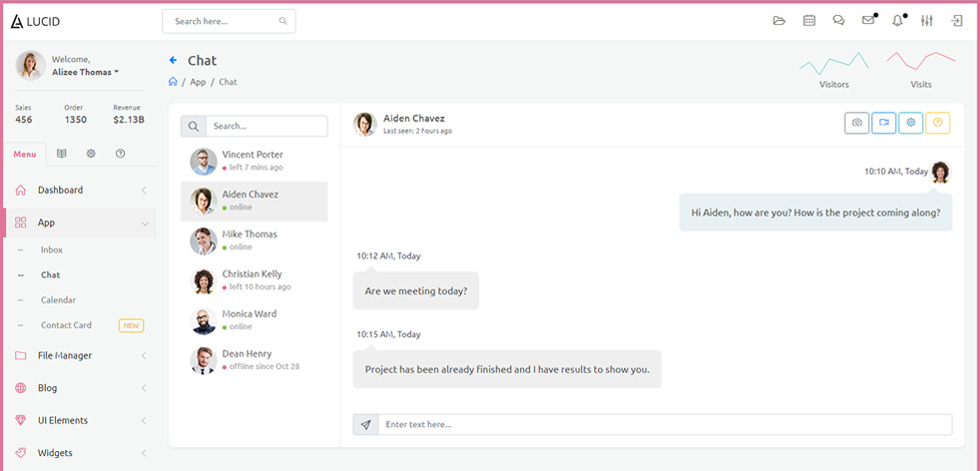Click the App link in breadcrumb
980x471 pixels.
198,82
